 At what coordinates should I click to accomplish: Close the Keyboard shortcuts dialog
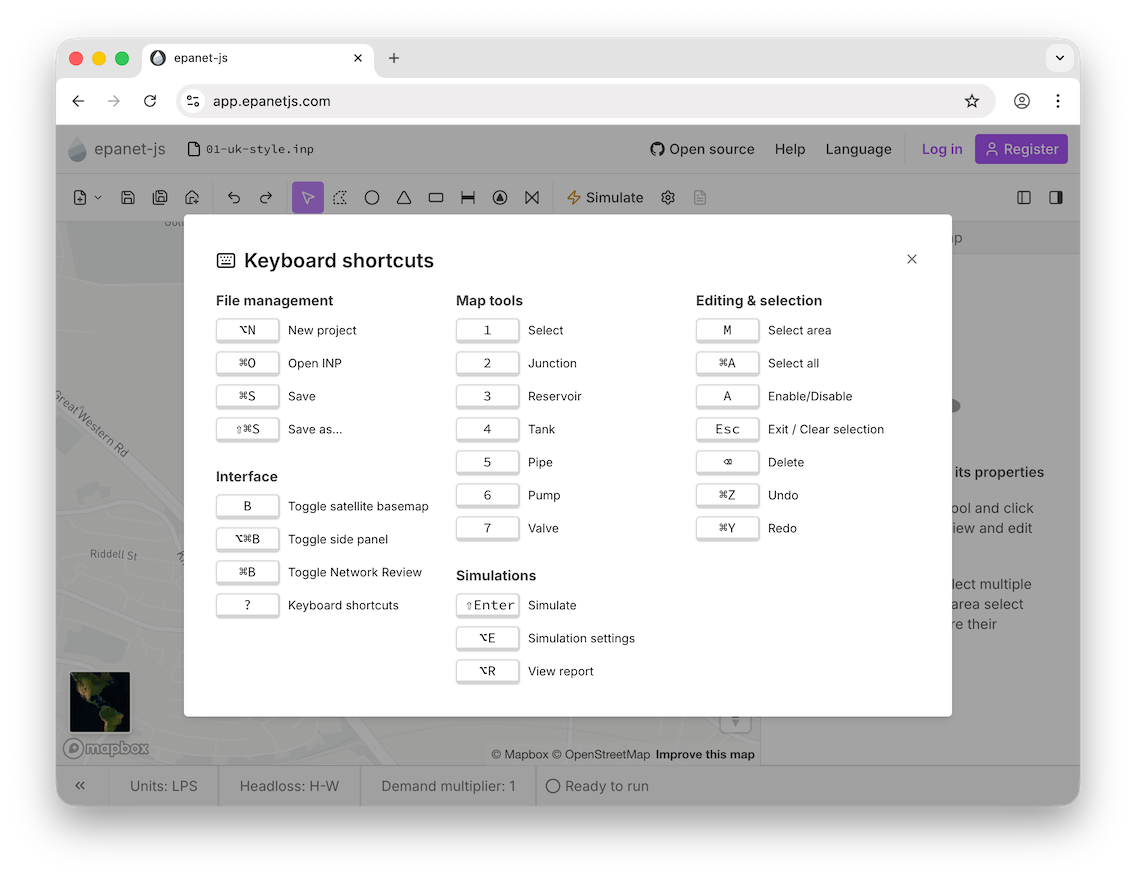pos(911,259)
